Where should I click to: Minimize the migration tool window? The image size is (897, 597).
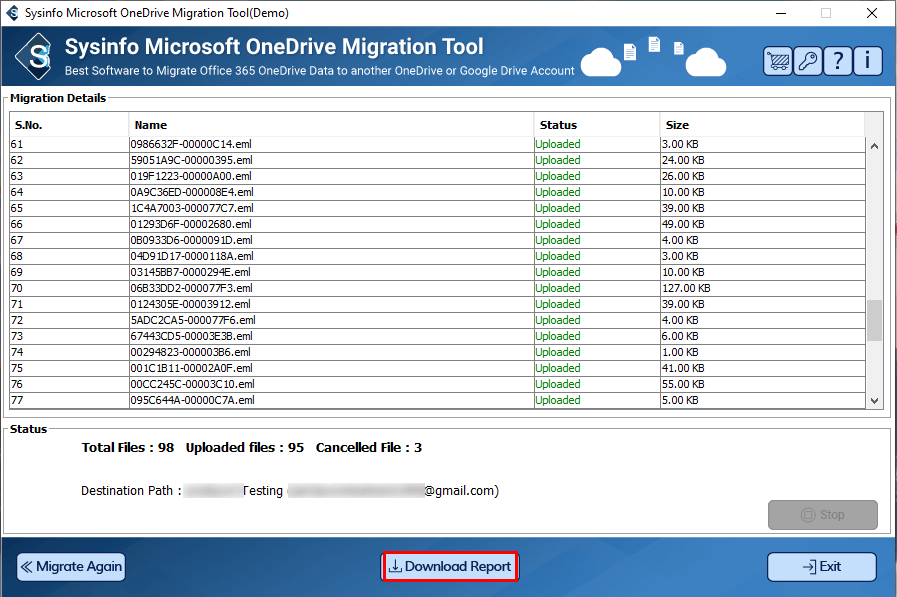pos(779,13)
